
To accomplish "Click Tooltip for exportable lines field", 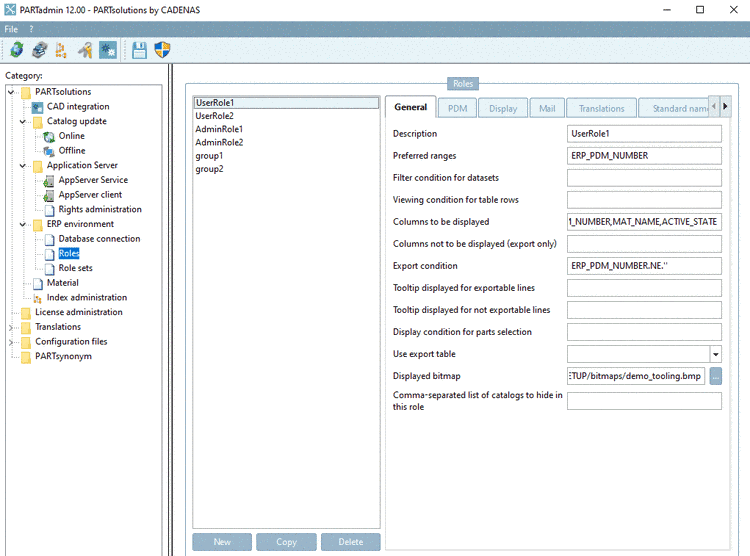I will point(644,288).
